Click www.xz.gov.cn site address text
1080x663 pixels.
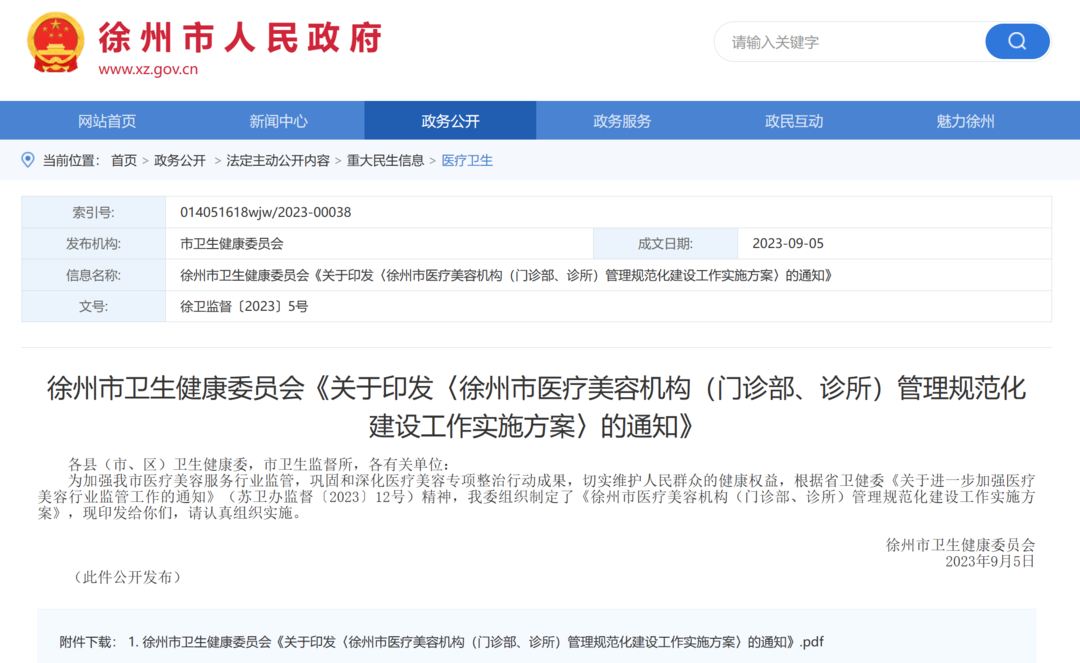tap(148, 70)
